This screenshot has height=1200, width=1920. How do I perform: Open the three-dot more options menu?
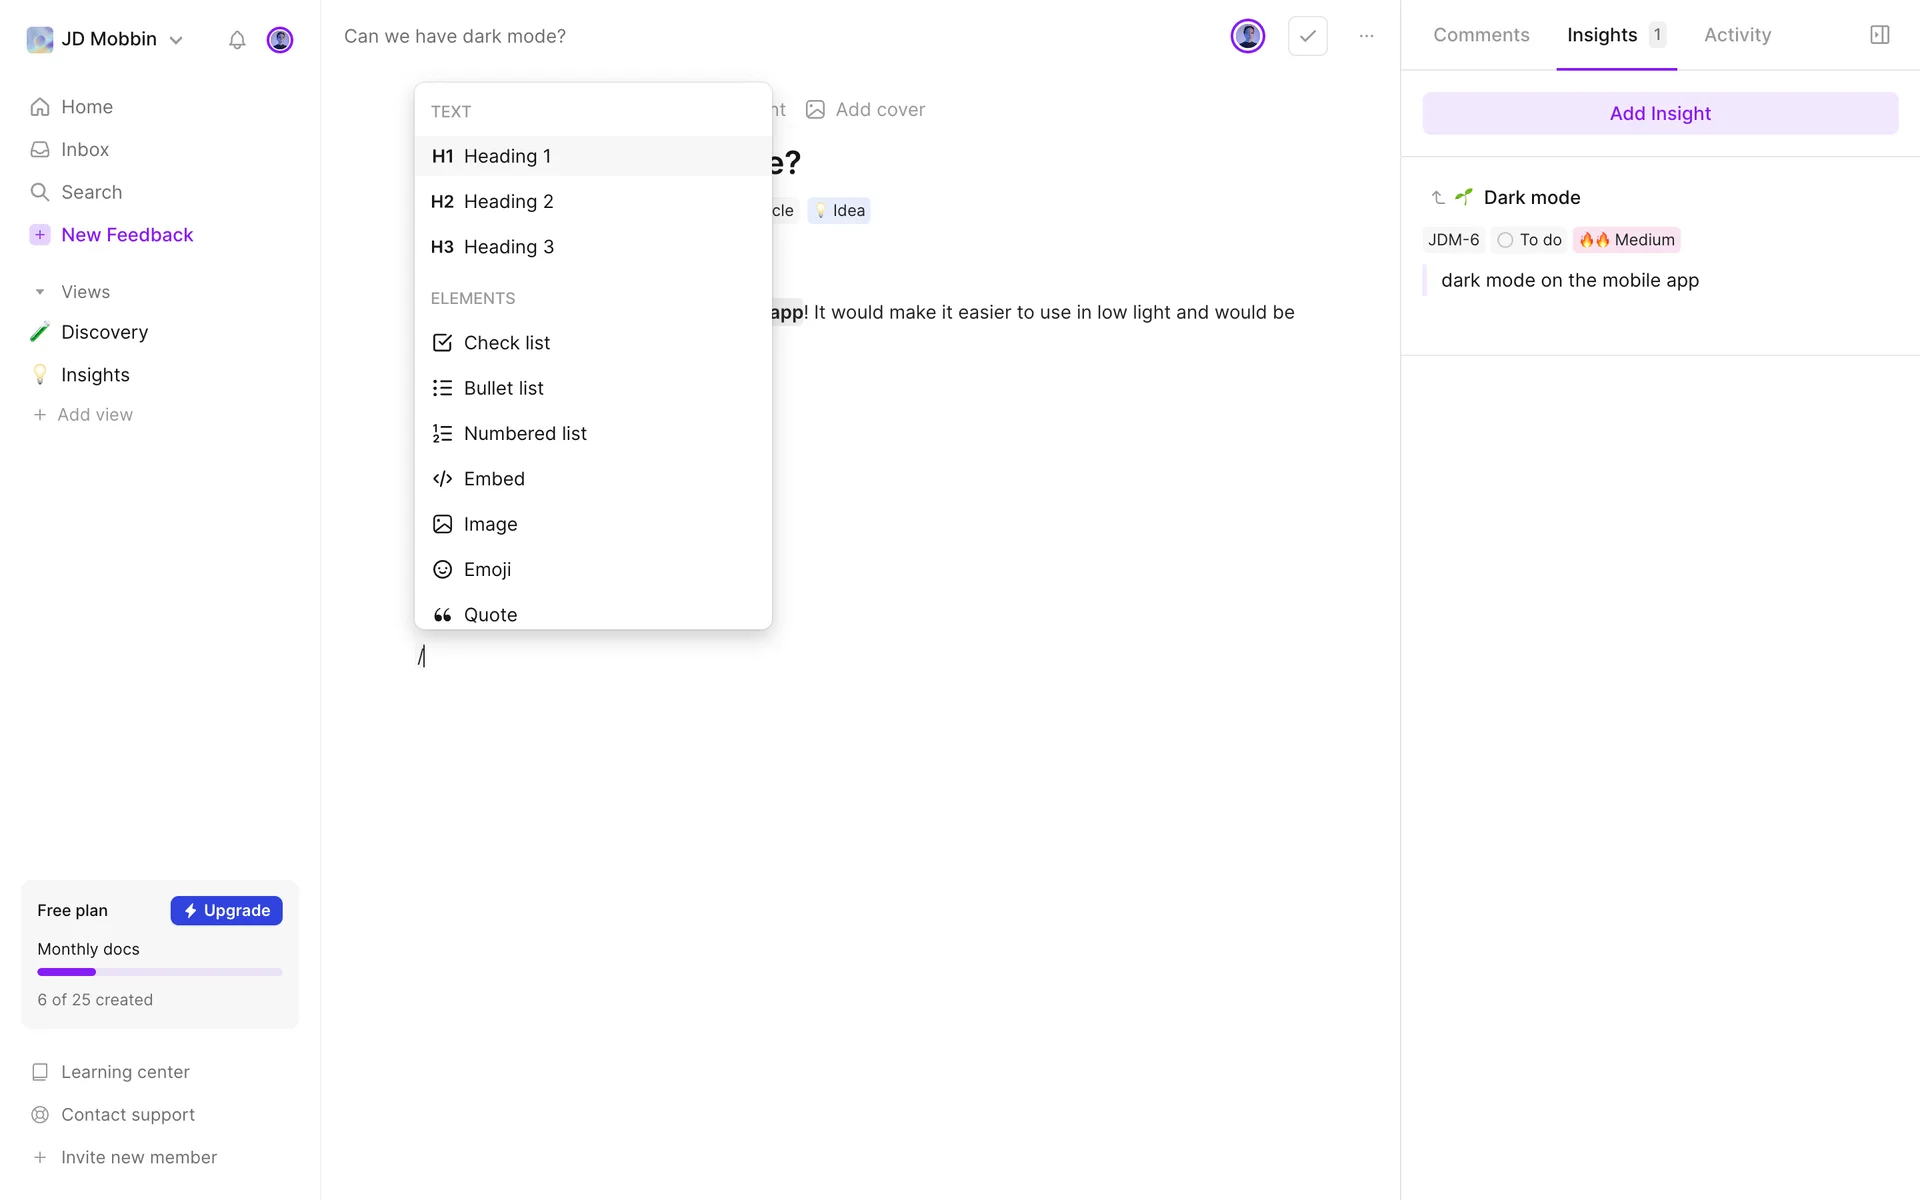click(1366, 36)
